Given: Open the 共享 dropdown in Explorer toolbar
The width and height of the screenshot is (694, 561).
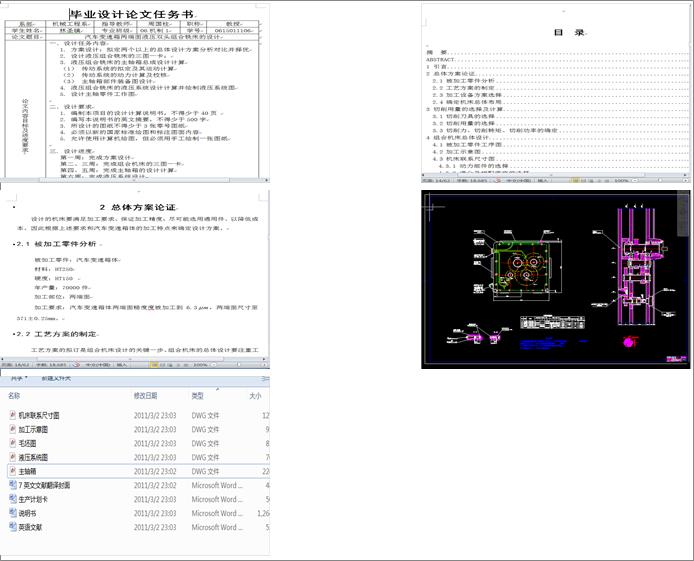Looking at the screenshot, I should (17, 379).
